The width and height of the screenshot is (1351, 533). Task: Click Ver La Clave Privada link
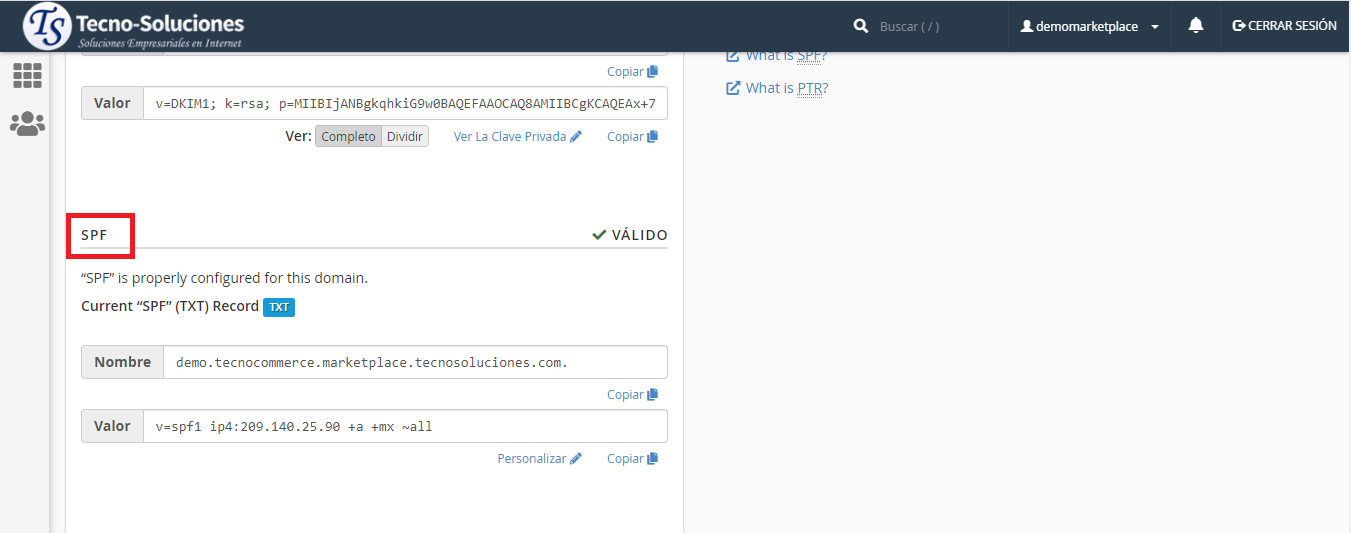517,137
